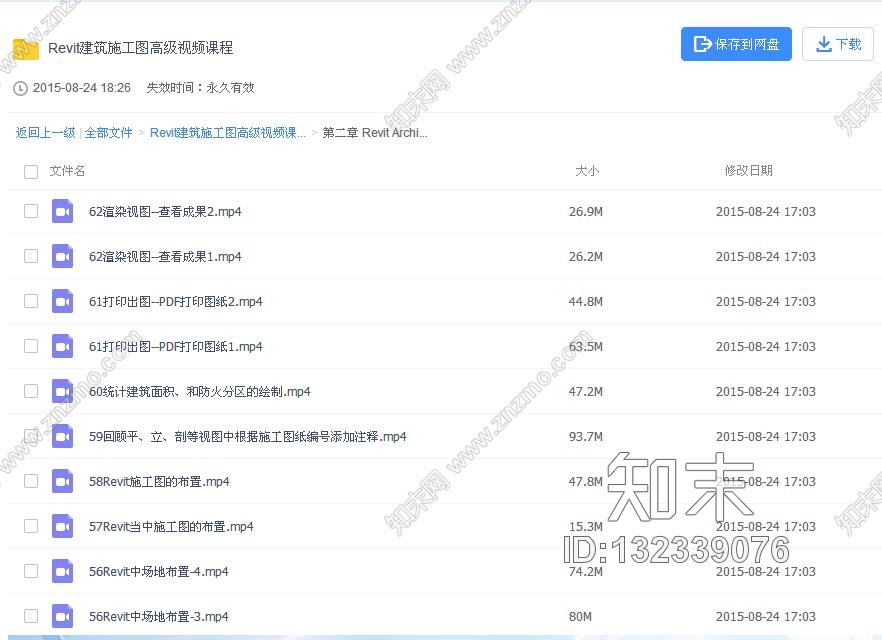Open file 61打印出图--PDF打印图纸1.mp4
This screenshot has height=640, width=882.
coord(176,346)
